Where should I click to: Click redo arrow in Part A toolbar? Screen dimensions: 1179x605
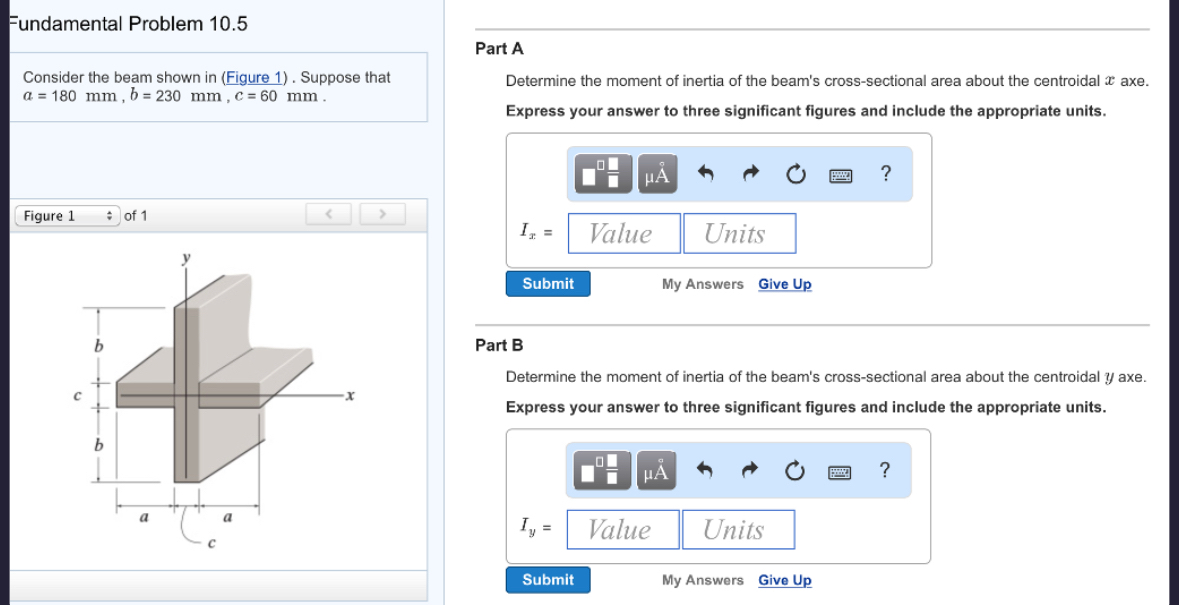click(750, 174)
